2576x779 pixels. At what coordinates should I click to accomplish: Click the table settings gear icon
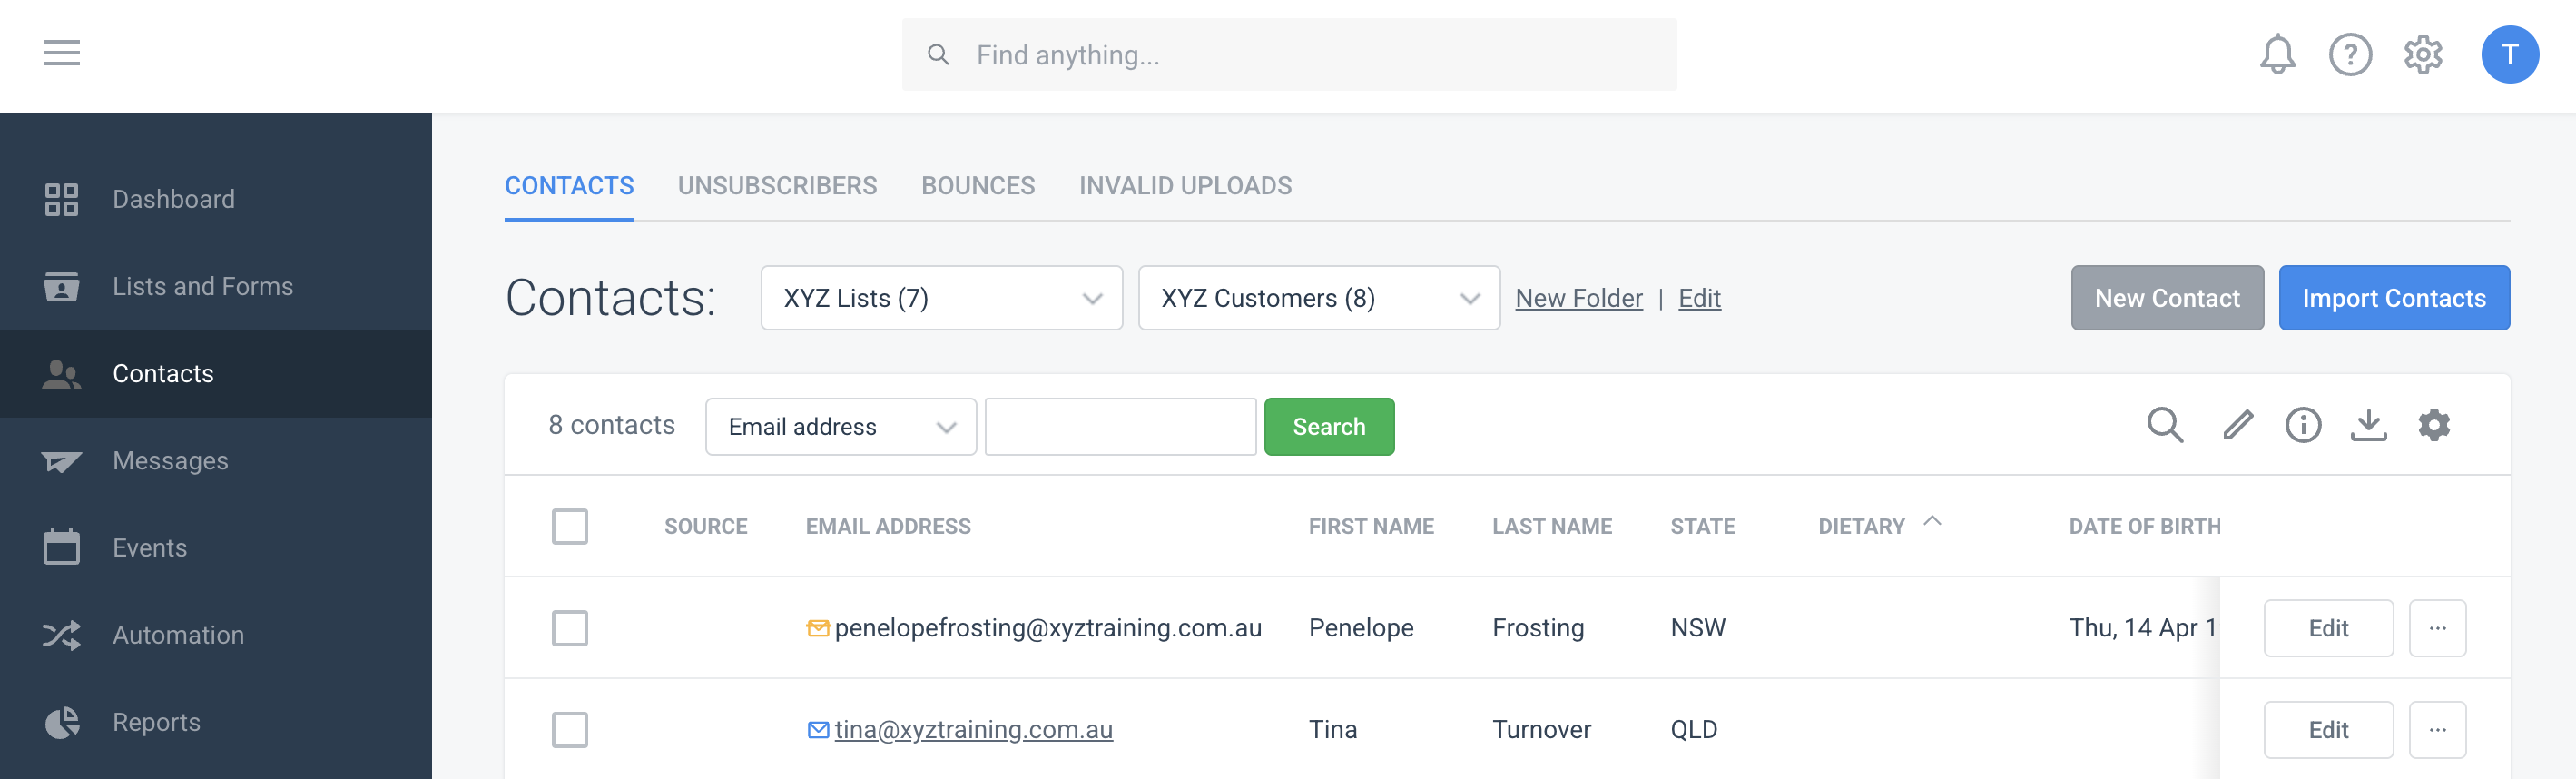pyautogui.click(x=2433, y=425)
